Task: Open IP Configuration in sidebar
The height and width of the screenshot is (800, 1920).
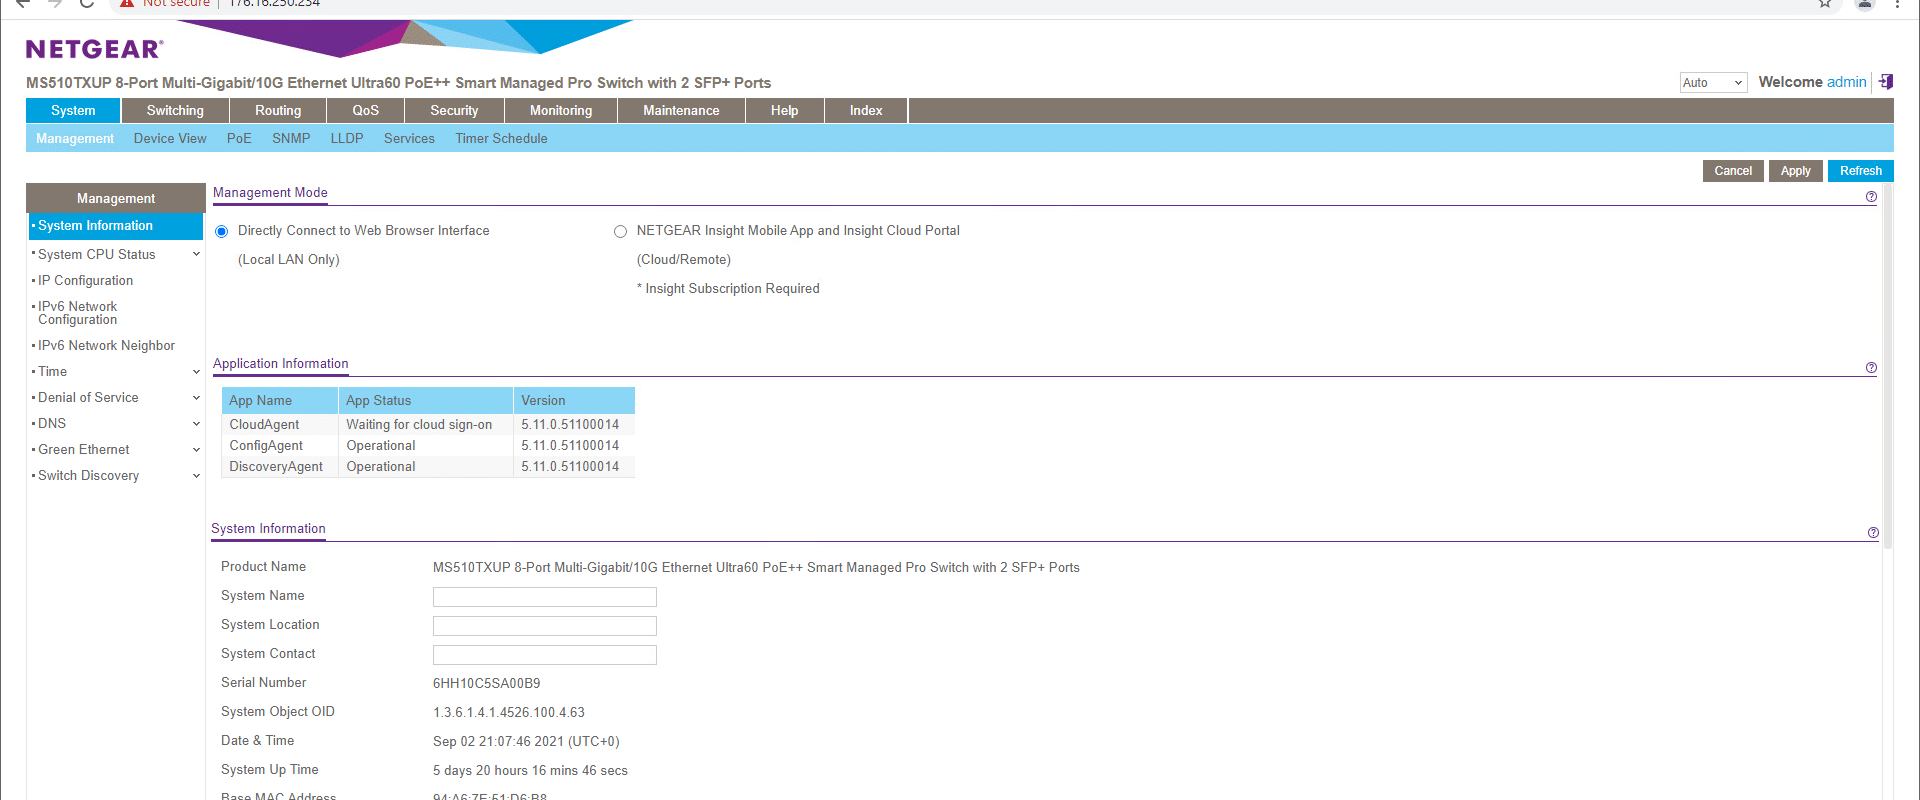Action: click(x=85, y=281)
